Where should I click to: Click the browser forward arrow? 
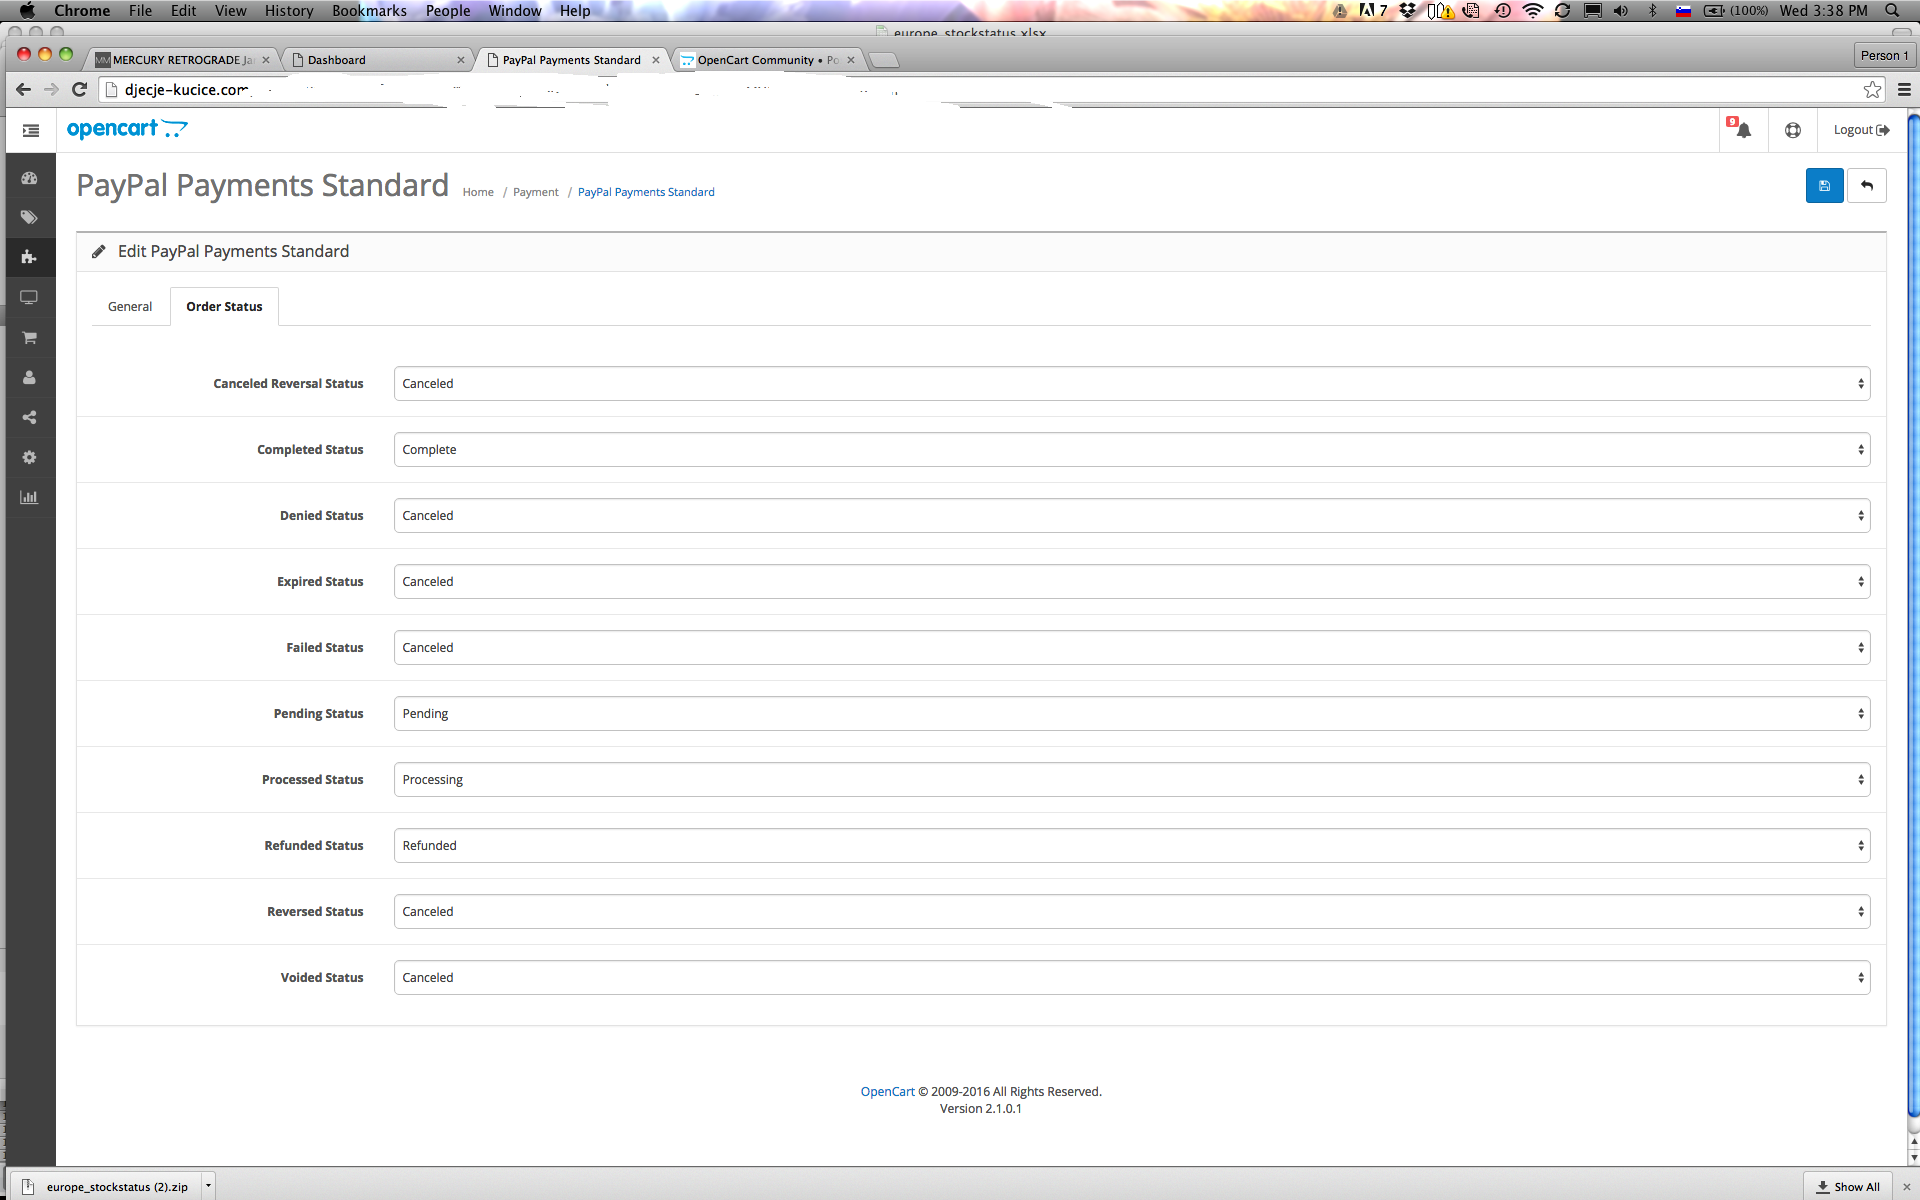point(51,89)
